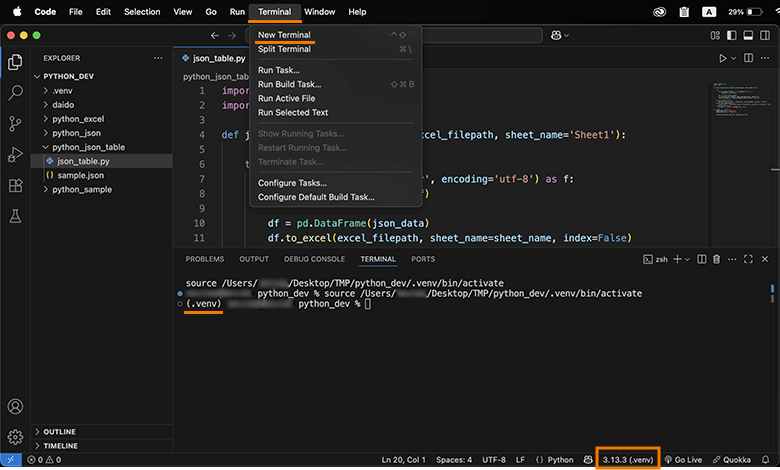Open the Extensions view

click(x=15, y=186)
